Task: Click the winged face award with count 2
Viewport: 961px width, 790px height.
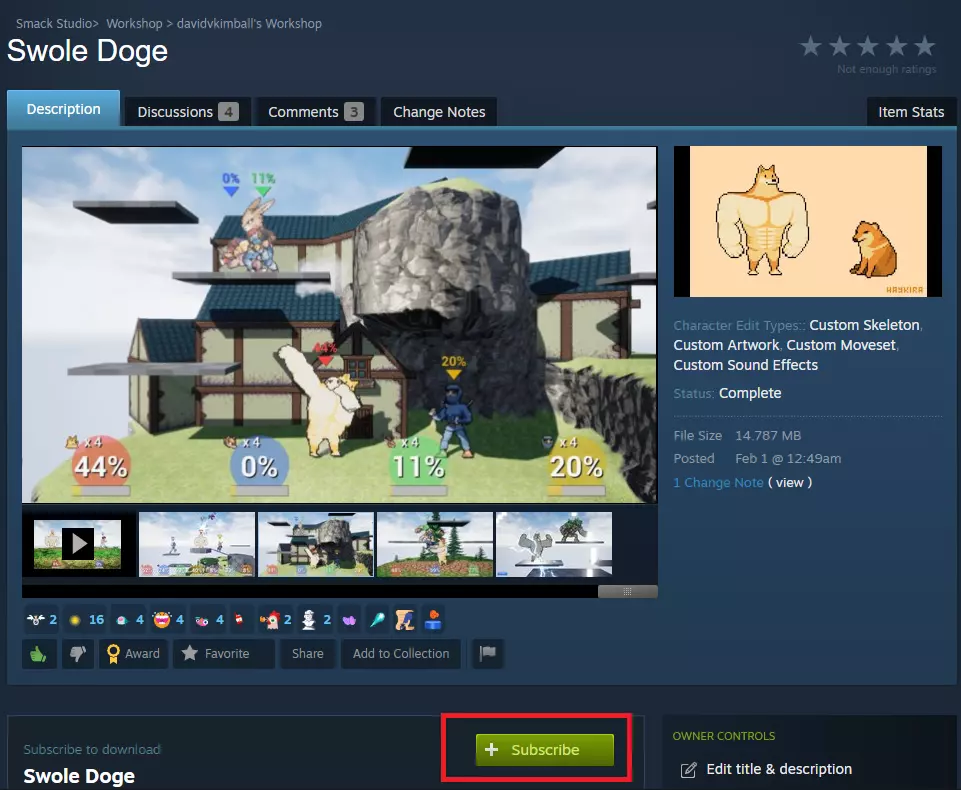Action: click(41, 620)
